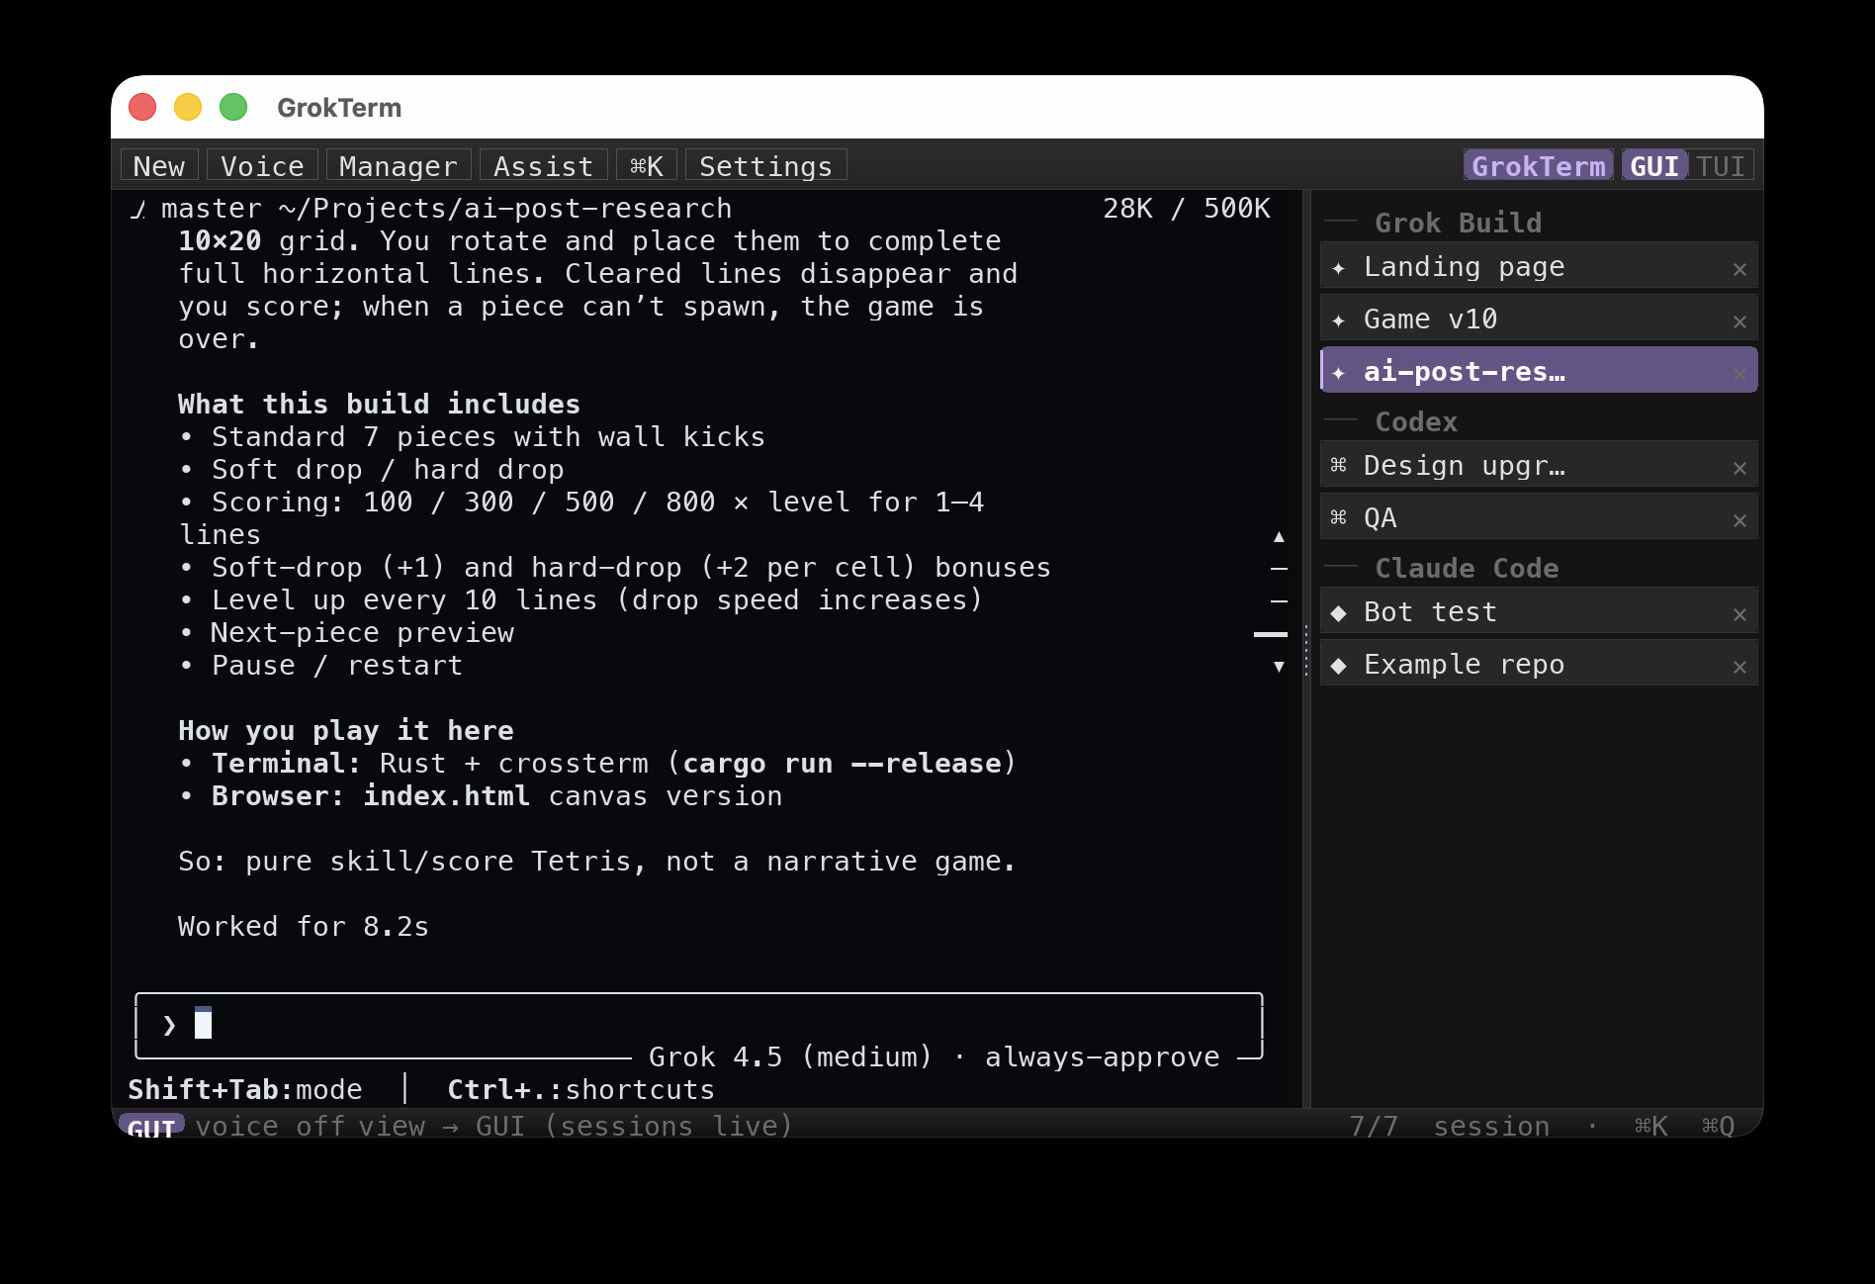Screen dimensions: 1875x1284
Task: Click the green zoom window button
Action: pos(233,107)
